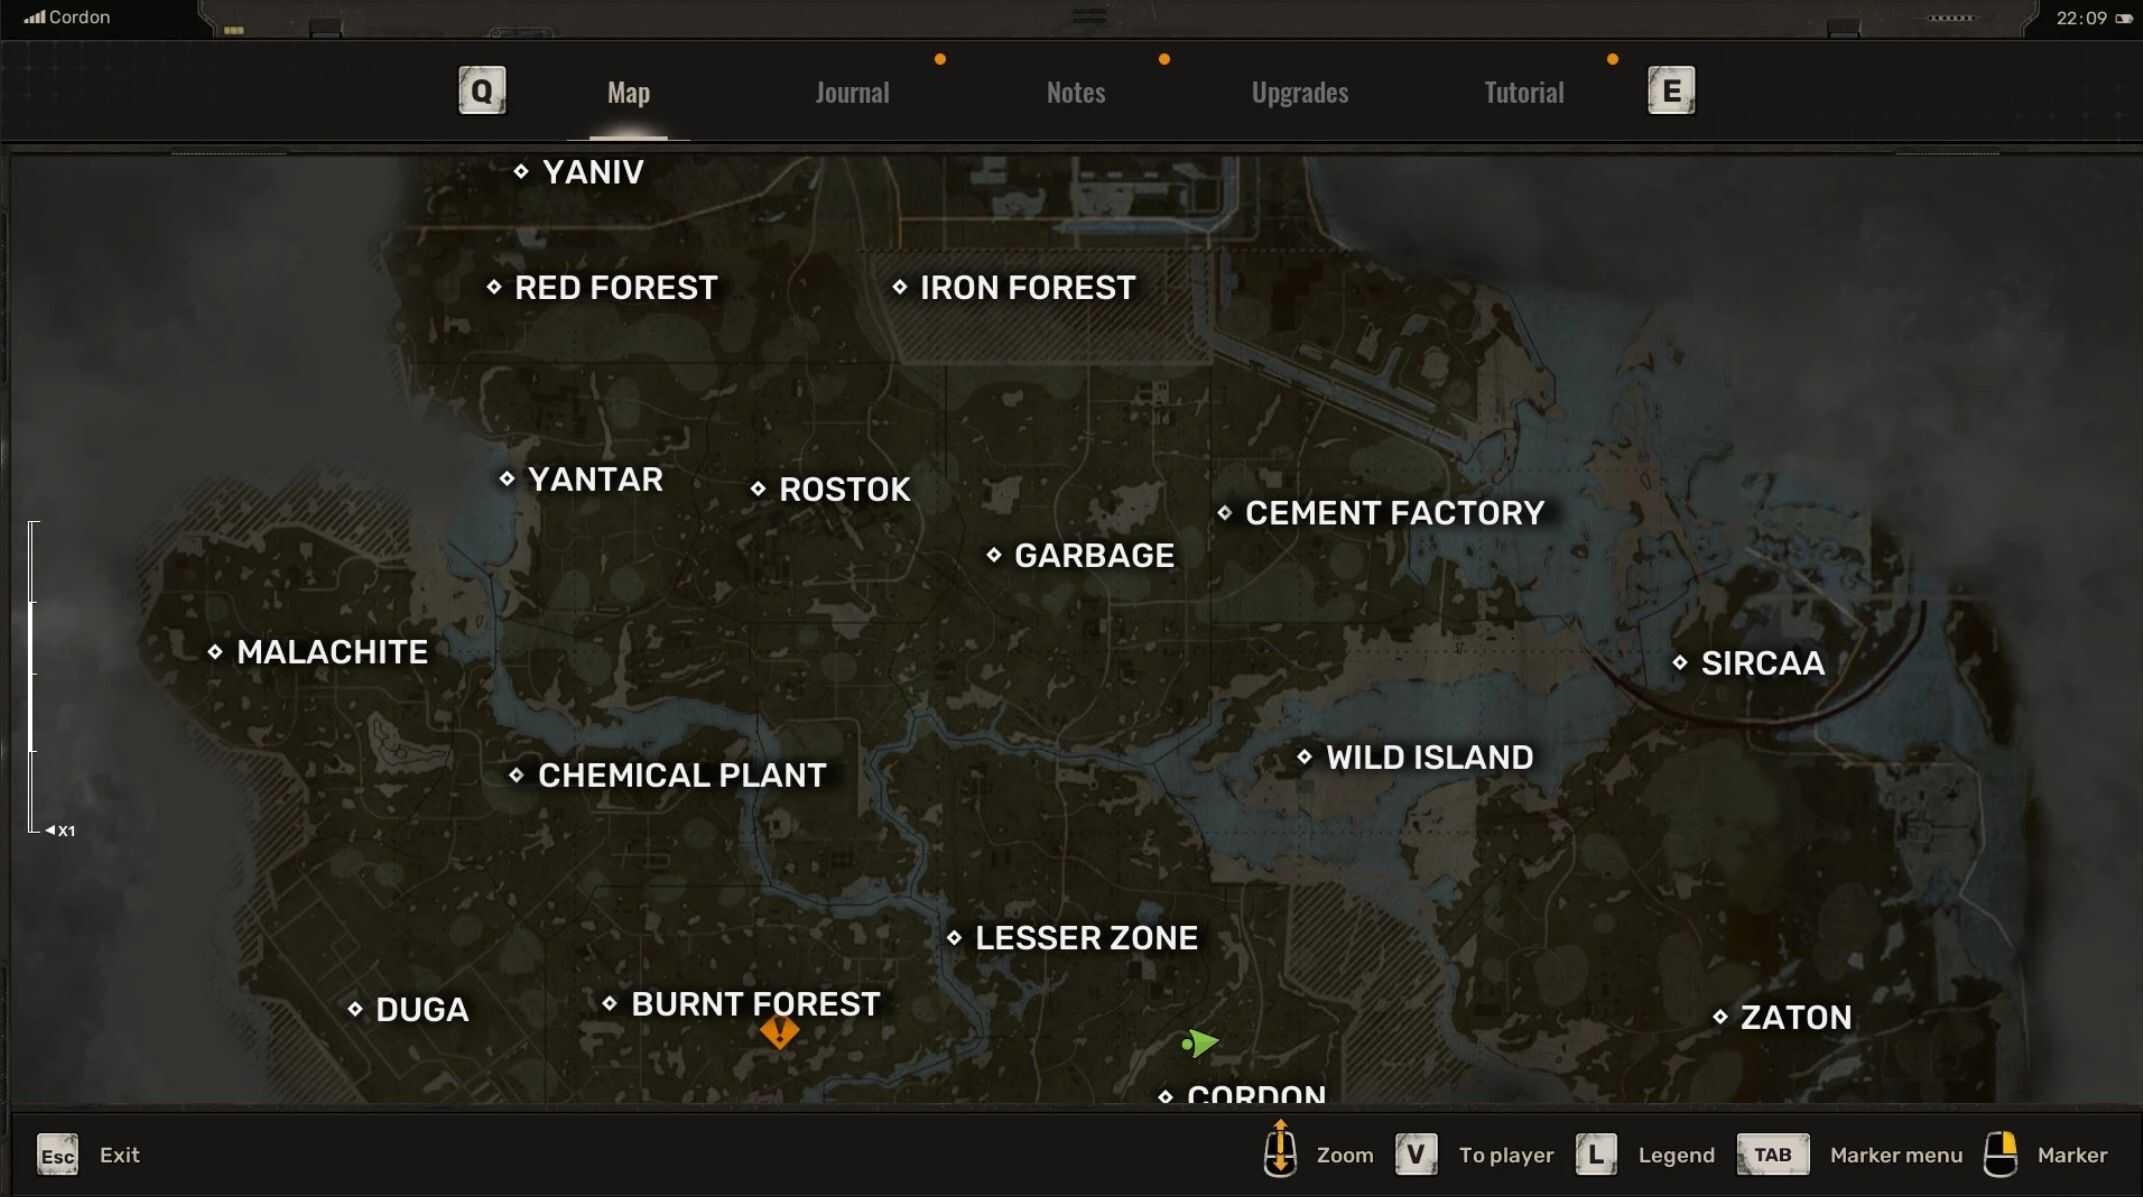Screen dimensions: 2143x1197
Task: Select the Garbage location label
Action: point(1093,555)
